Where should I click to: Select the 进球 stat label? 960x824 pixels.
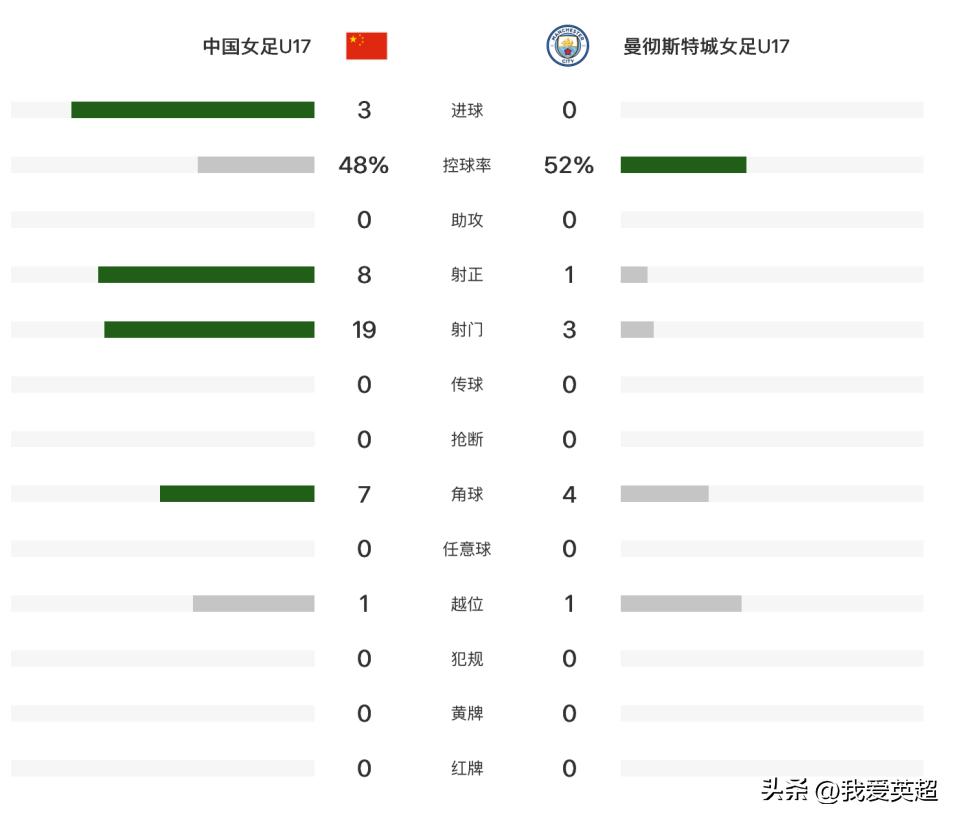467,110
